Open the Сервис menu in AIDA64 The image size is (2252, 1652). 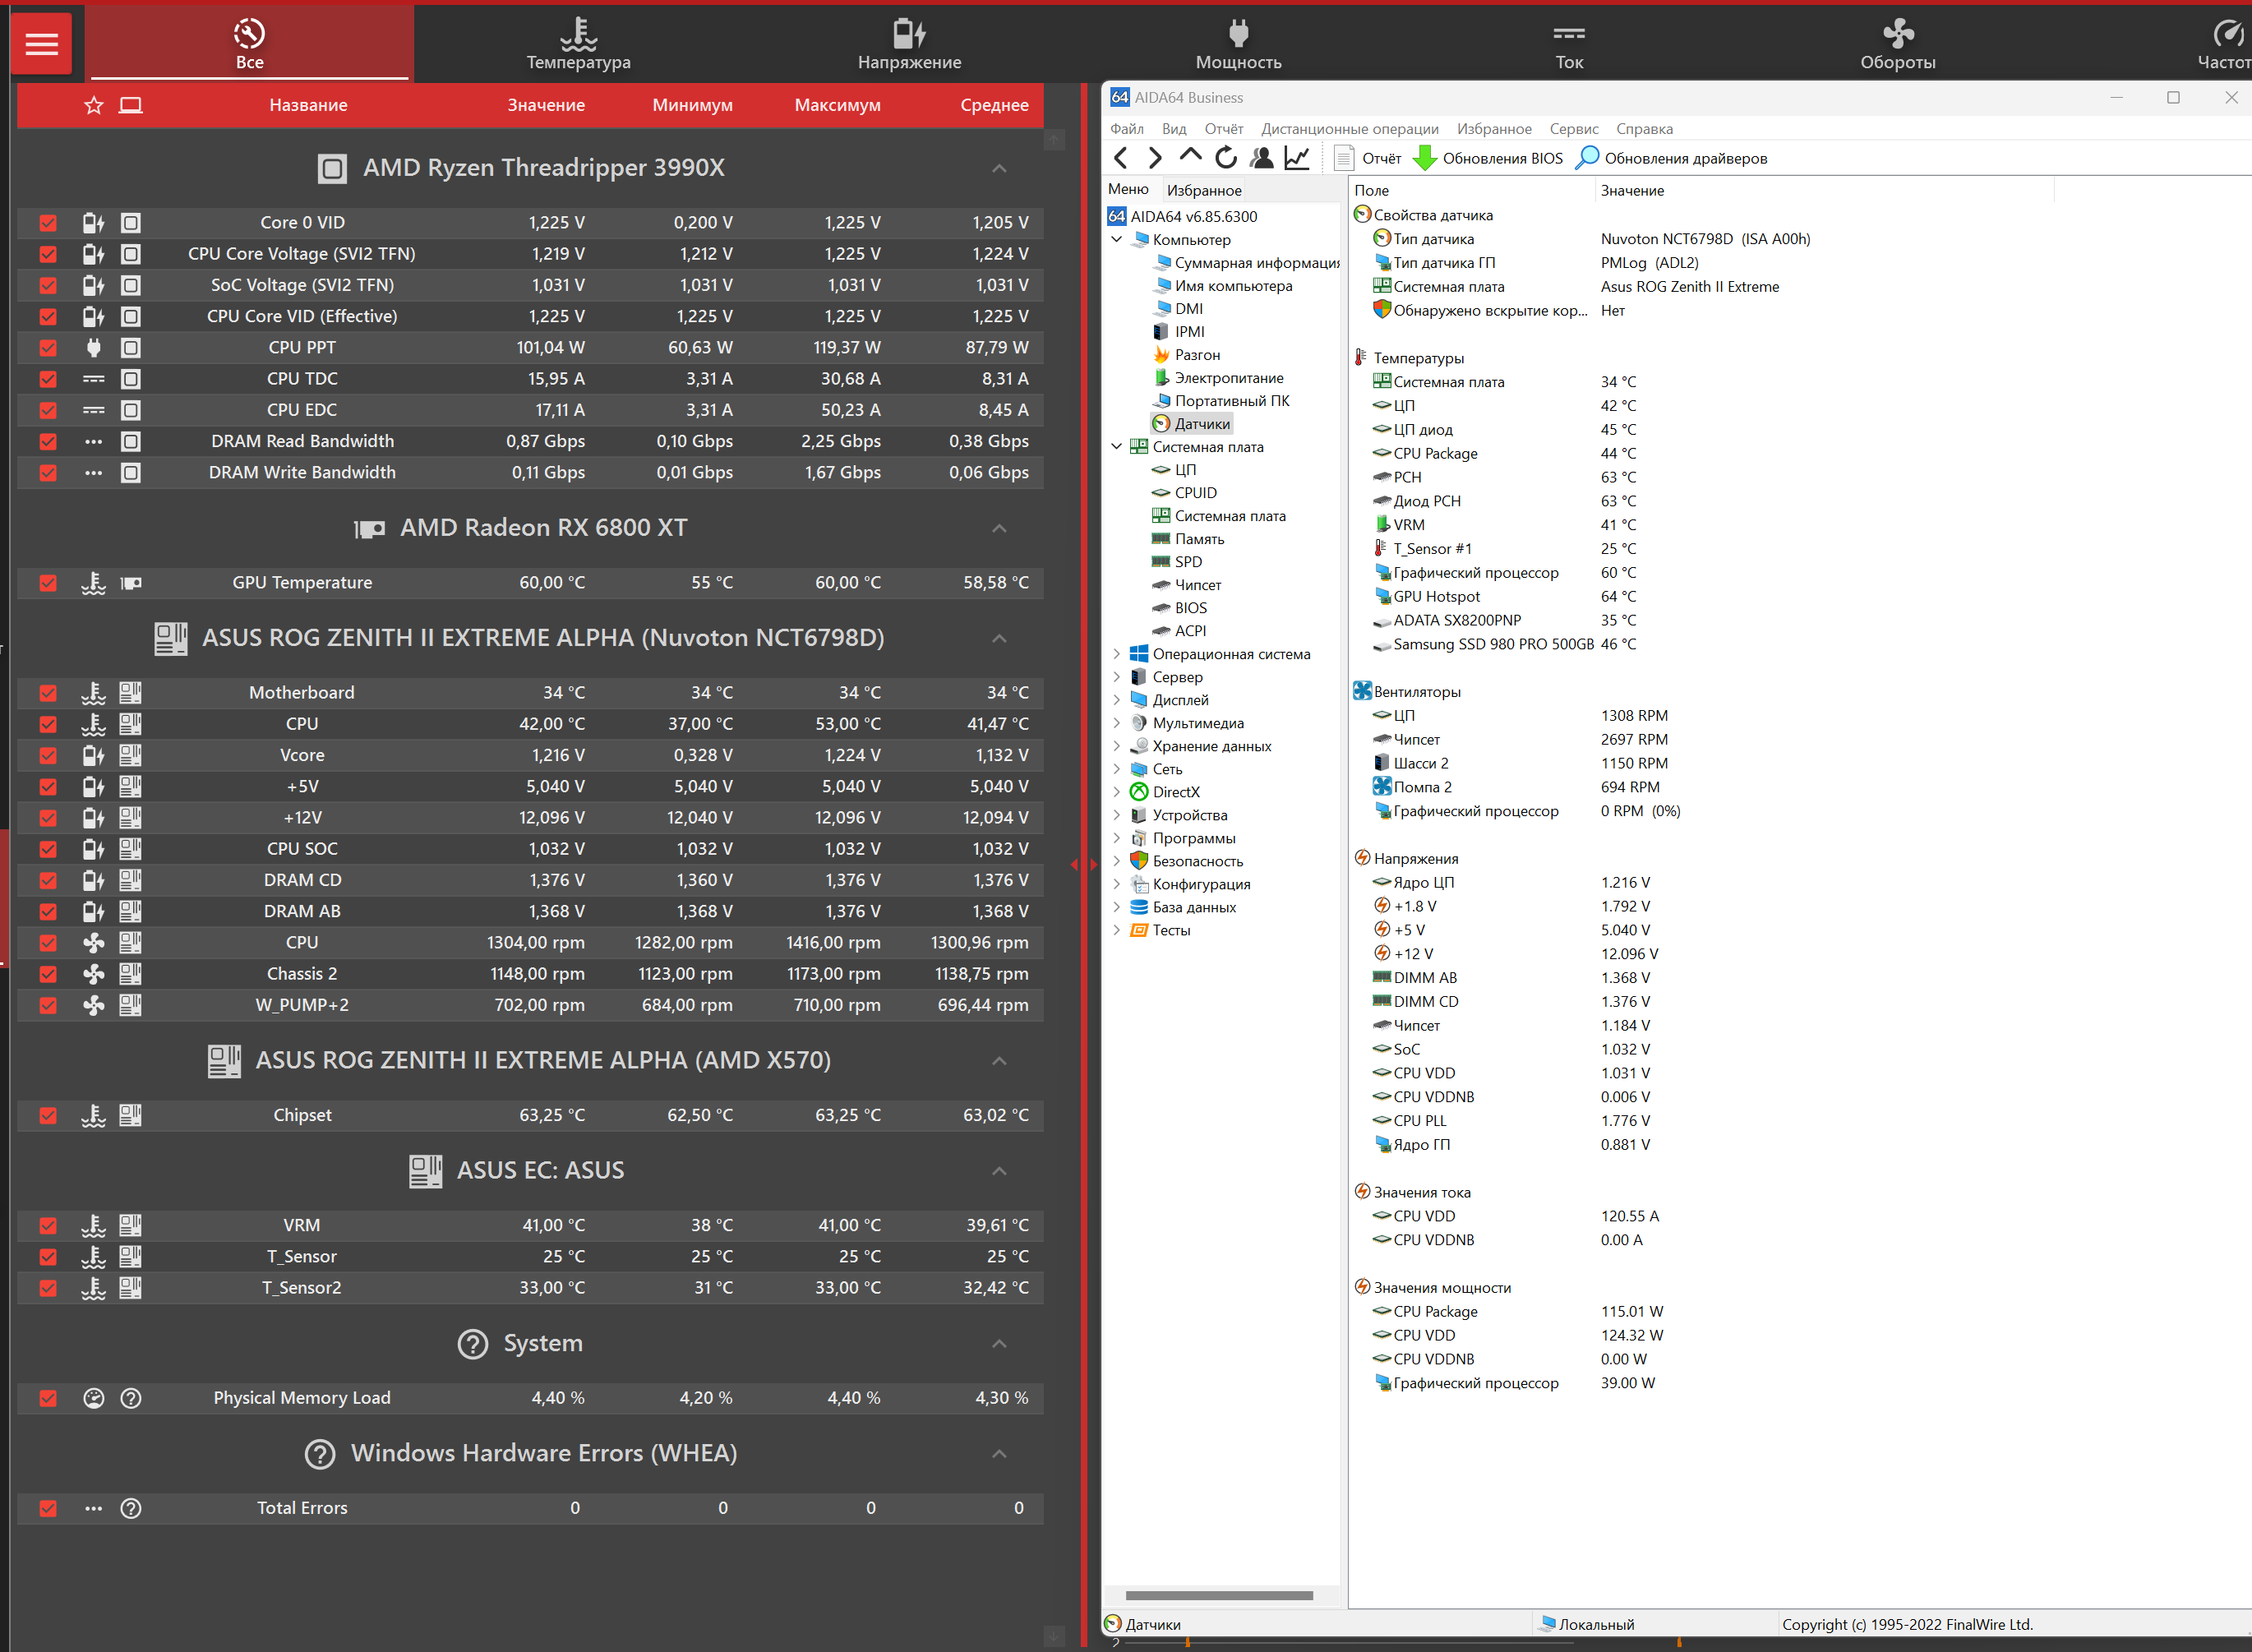click(x=1573, y=129)
